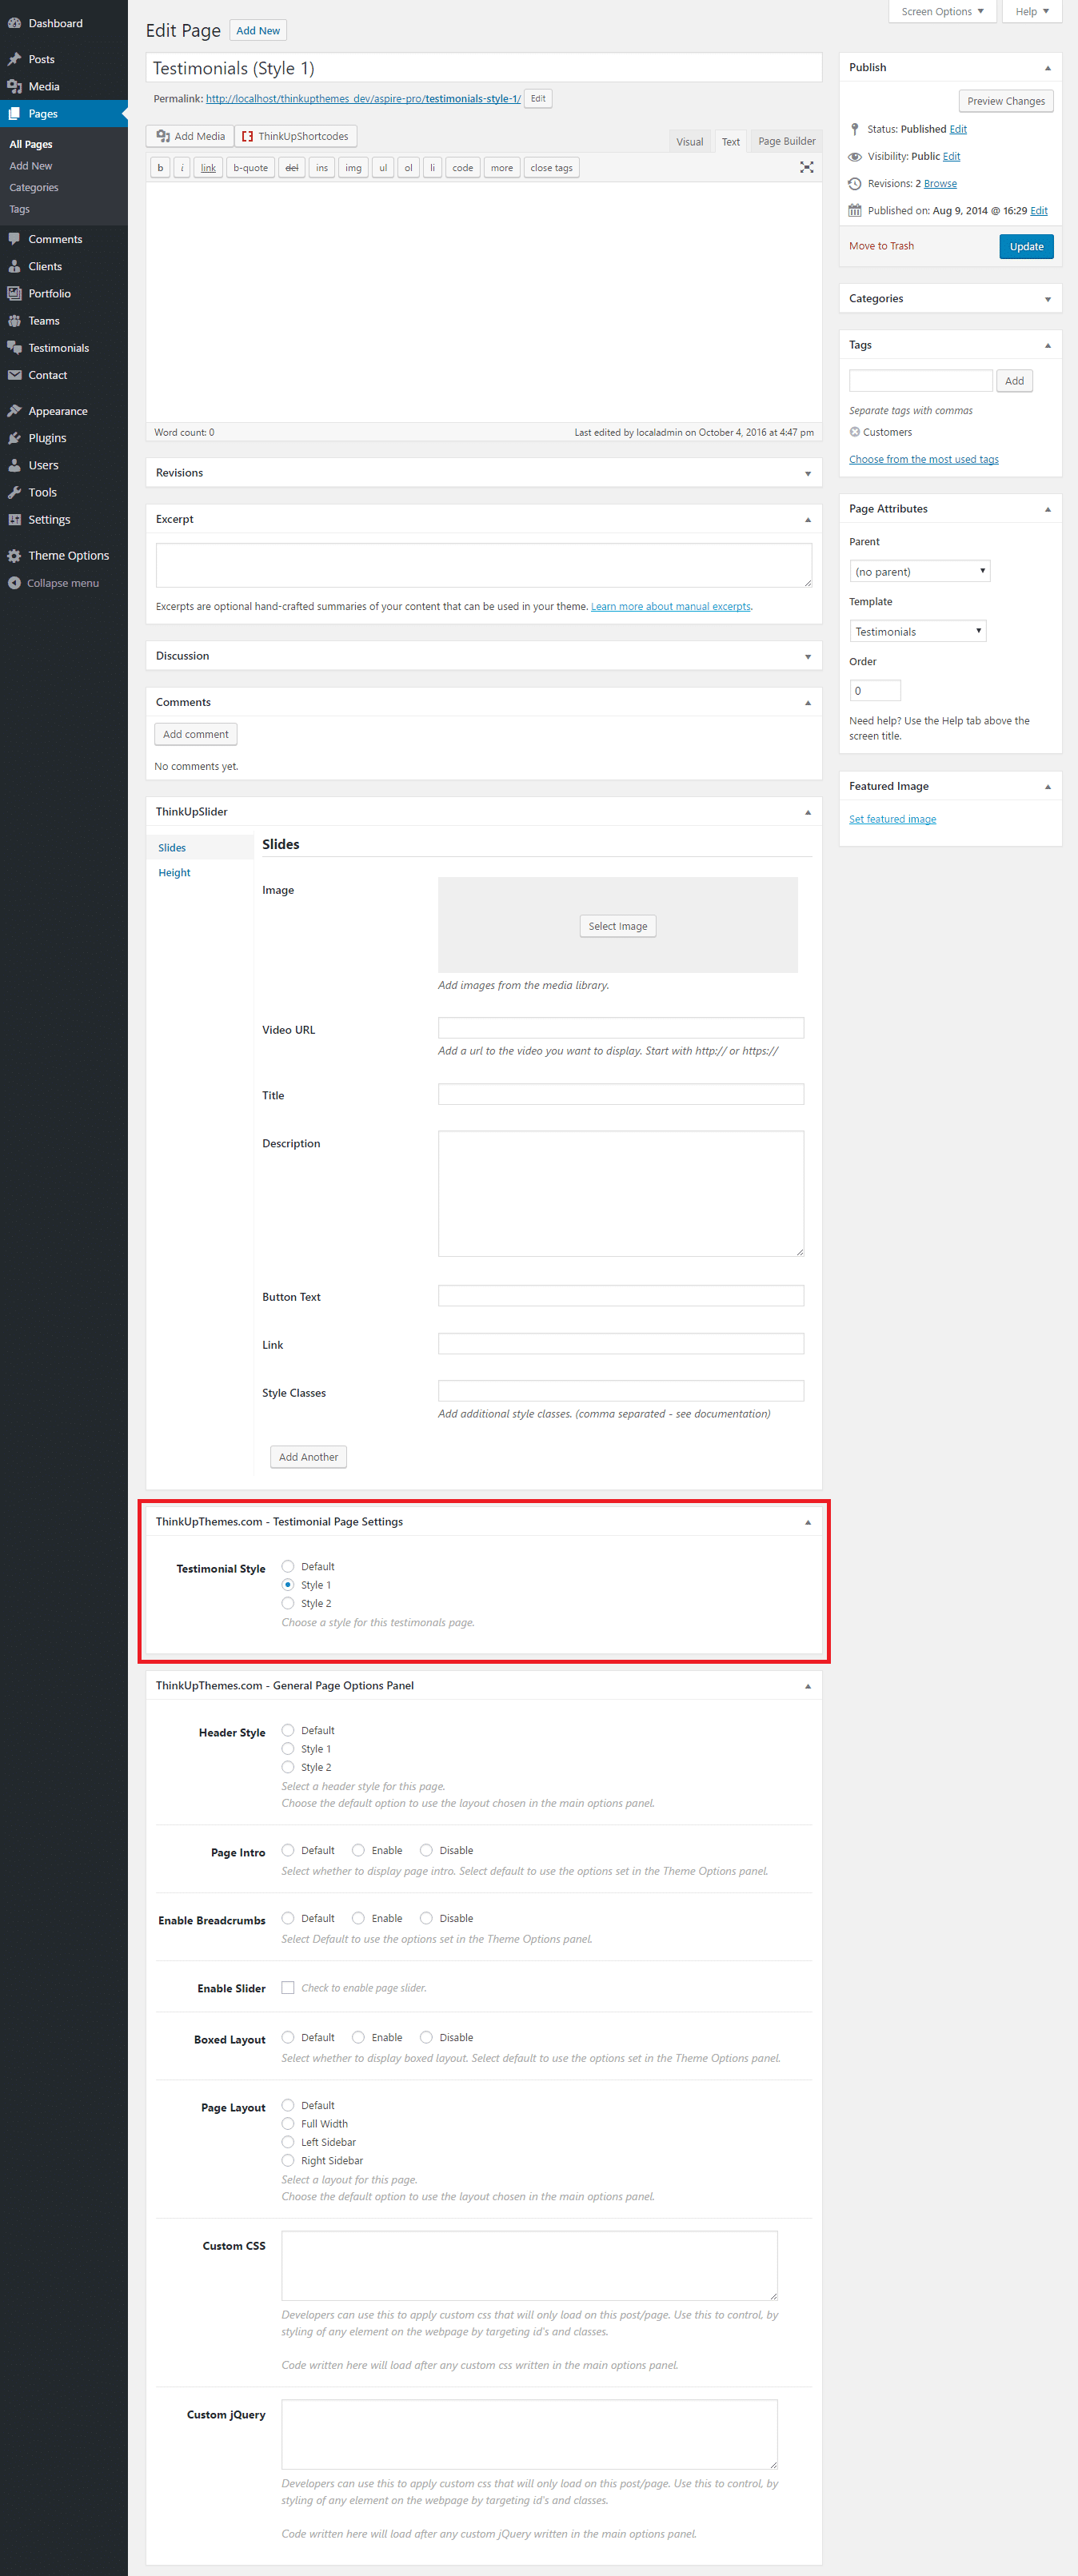Click the Video URL input field
Viewport: 1078px width, 2576px height.
pos(620,1028)
